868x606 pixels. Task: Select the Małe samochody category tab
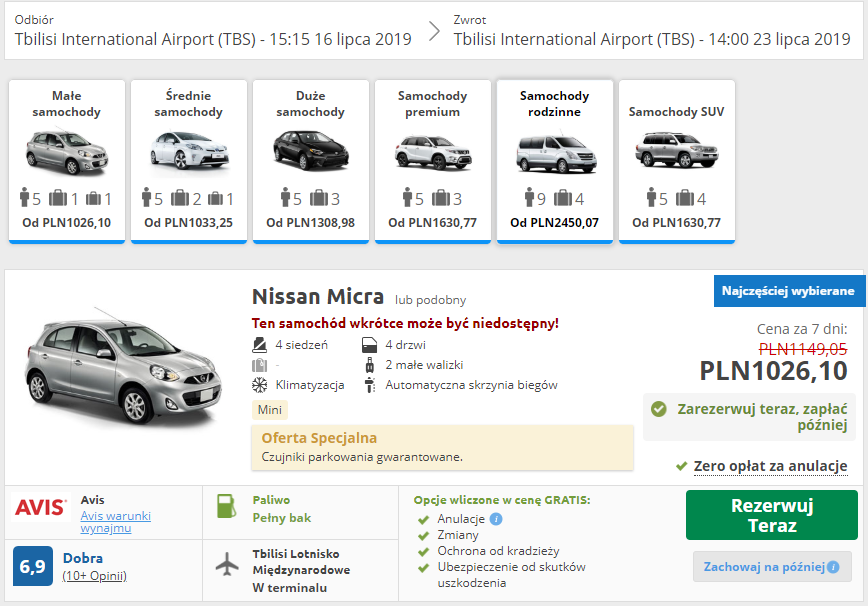(67, 161)
